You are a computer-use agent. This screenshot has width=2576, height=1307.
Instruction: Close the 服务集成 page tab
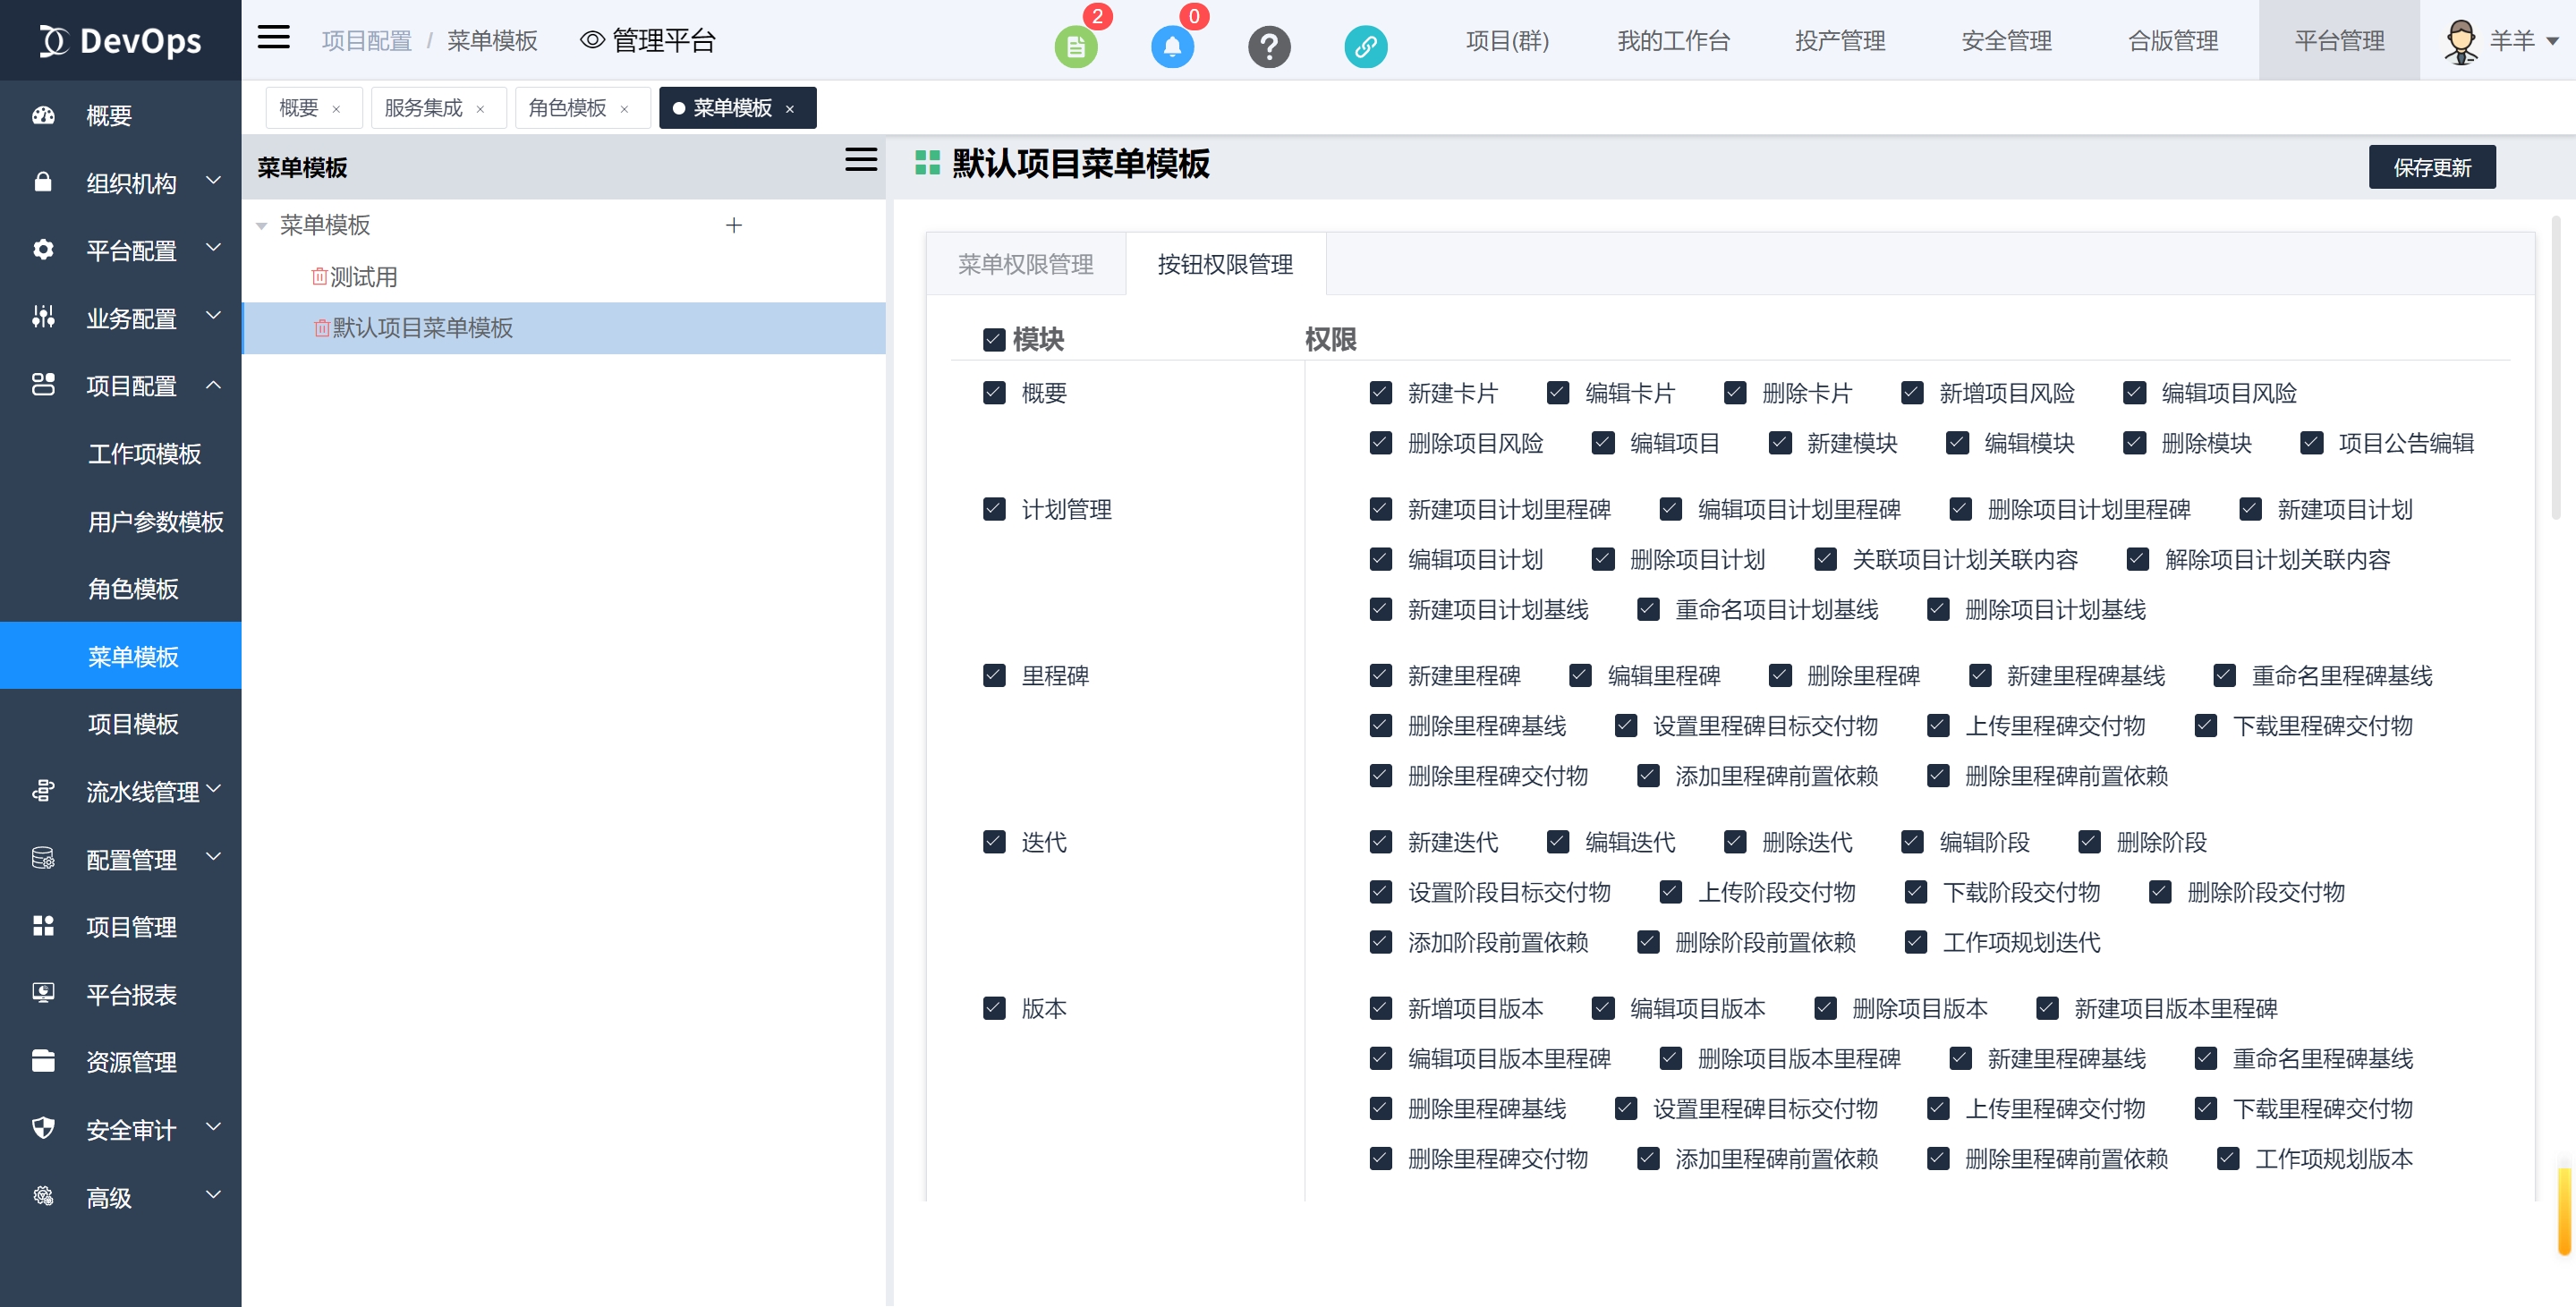(481, 109)
